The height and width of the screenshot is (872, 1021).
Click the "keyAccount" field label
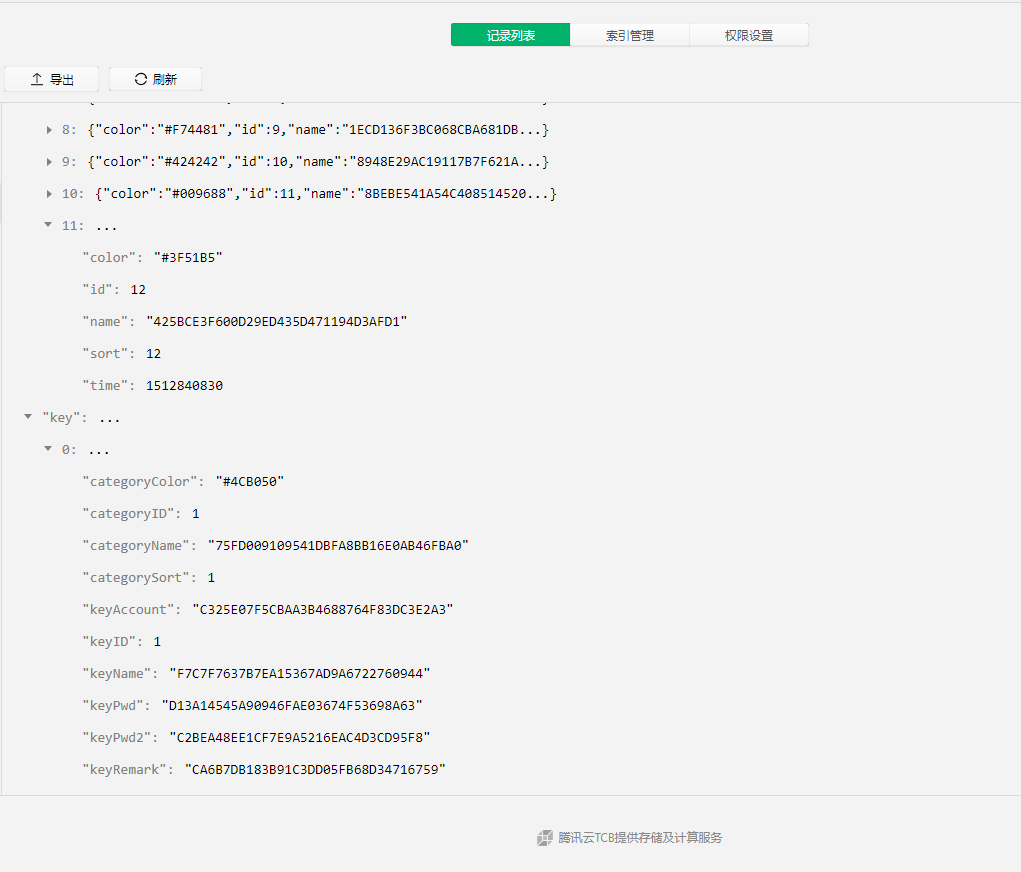click(x=128, y=610)
